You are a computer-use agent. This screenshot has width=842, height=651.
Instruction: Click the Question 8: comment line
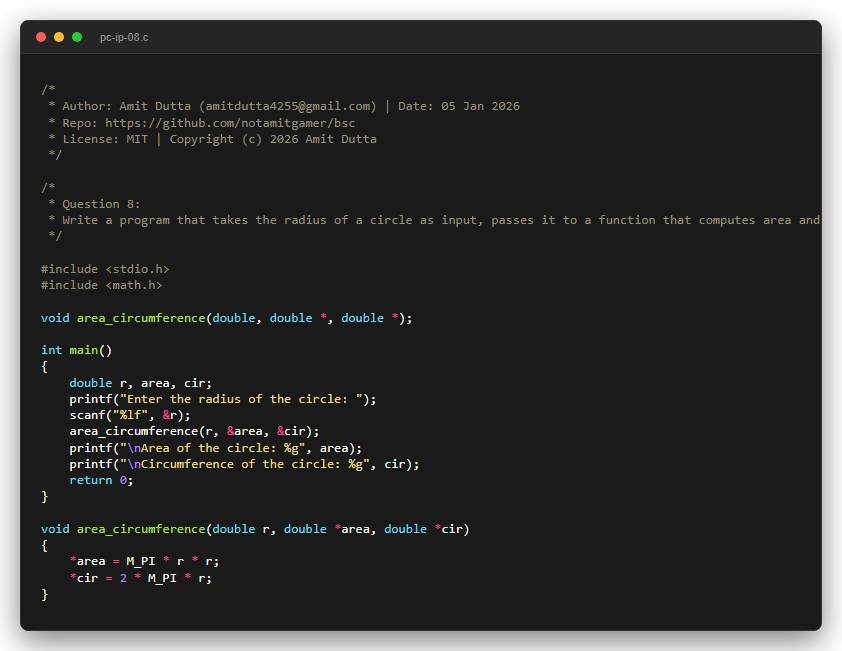(x=95, y=204)
